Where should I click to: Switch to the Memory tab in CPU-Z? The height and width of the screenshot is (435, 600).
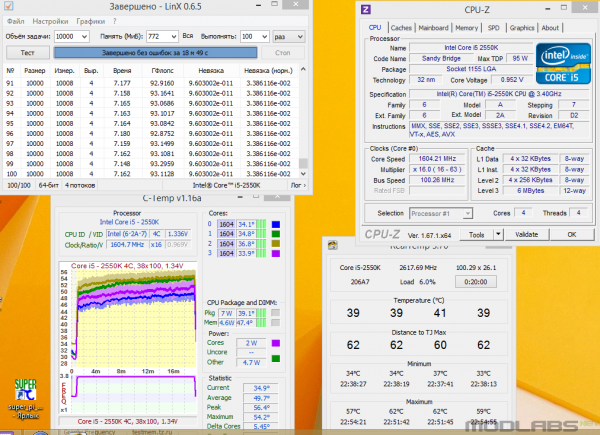pos(466,28)
